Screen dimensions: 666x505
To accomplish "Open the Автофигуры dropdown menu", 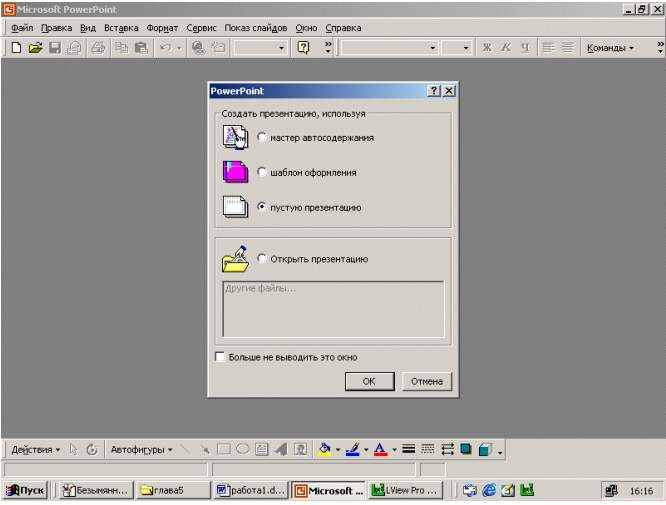I will click(x=141, y=449).
